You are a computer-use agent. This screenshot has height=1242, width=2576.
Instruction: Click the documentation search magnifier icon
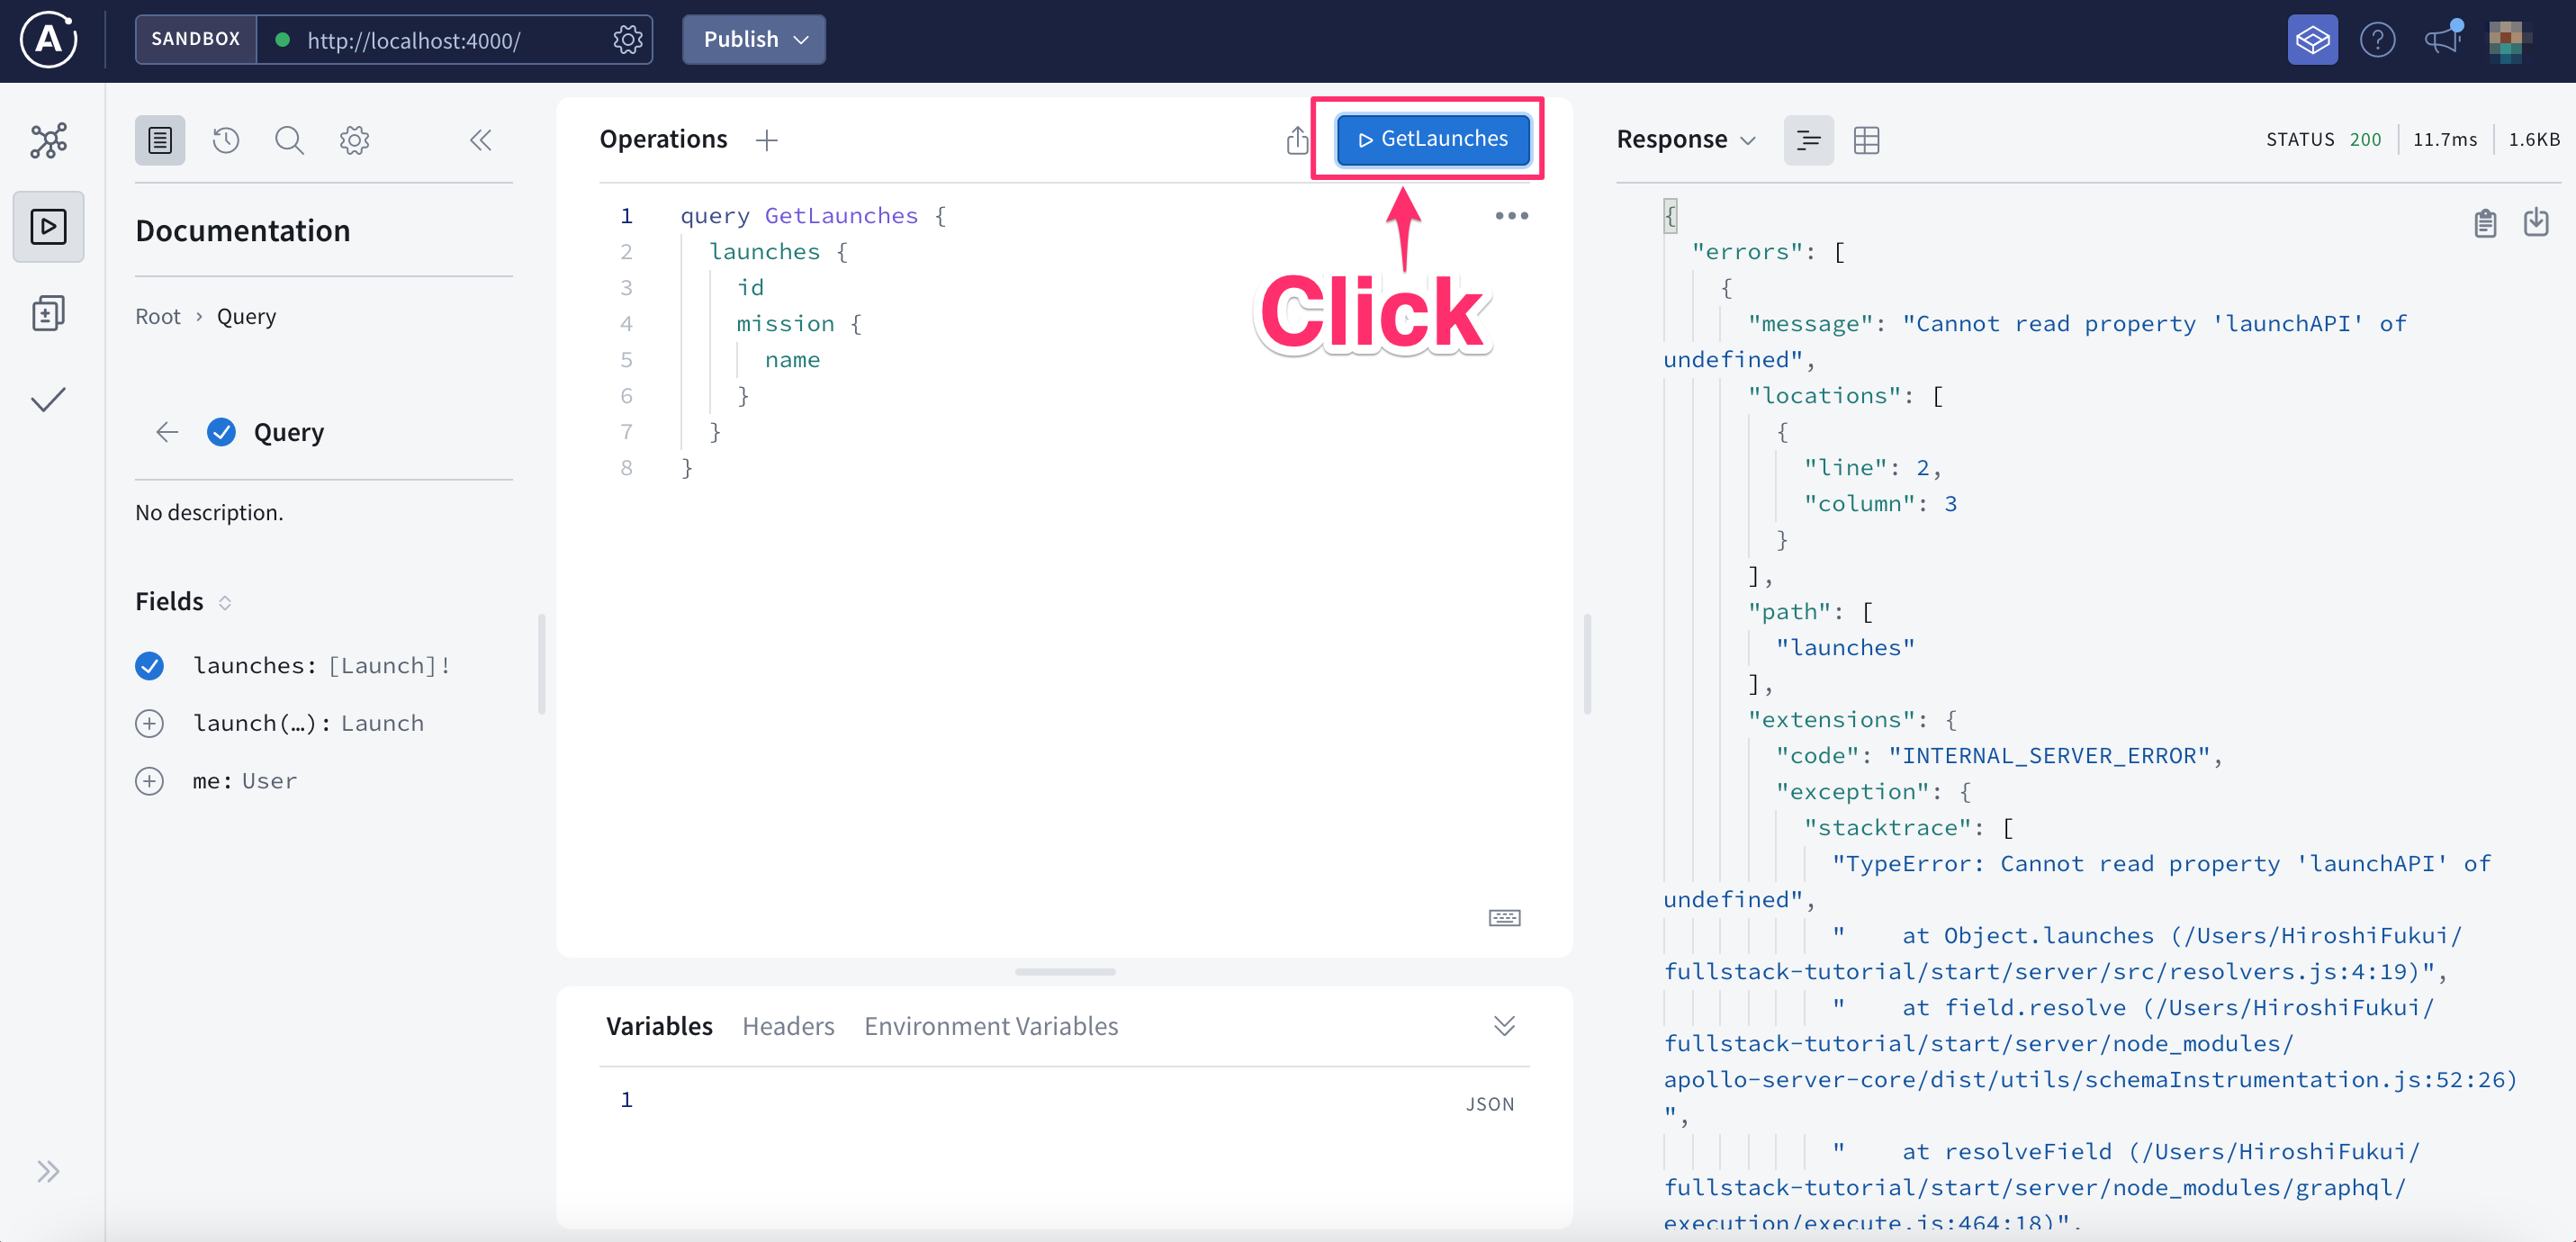click(x=289, y=140)
